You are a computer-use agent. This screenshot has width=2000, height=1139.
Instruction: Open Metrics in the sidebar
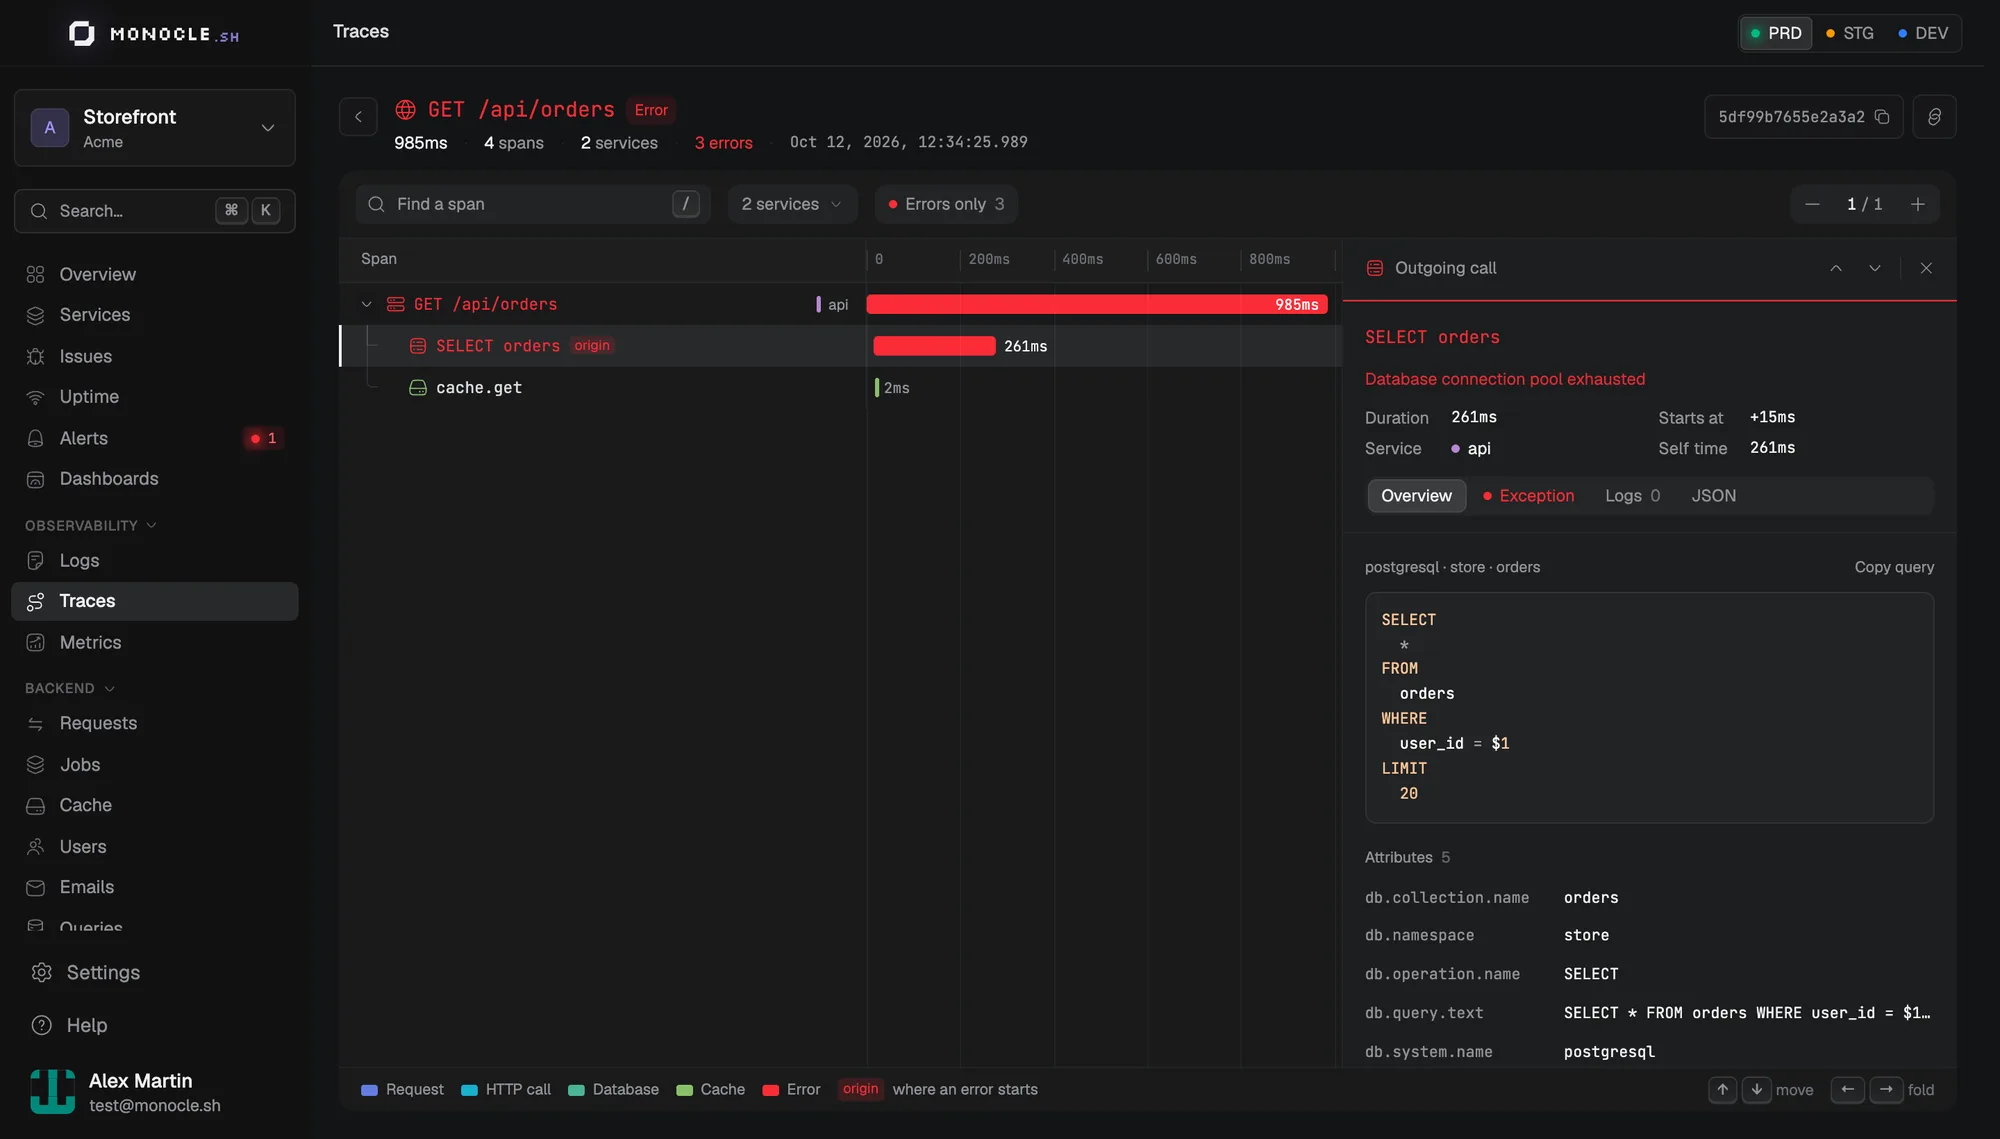155,642
